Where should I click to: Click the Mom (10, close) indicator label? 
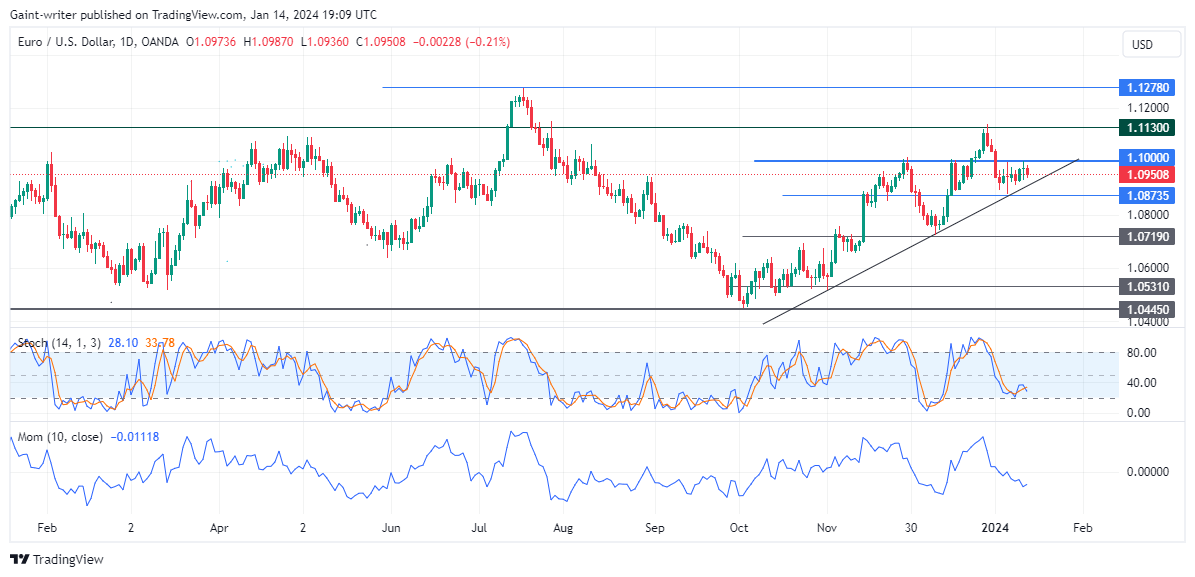pos(58,438)
